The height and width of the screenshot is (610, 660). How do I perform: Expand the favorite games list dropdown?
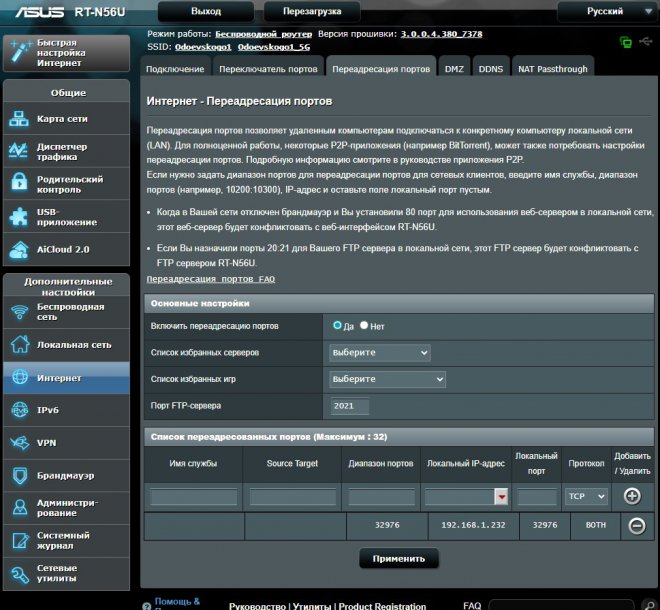387,380
